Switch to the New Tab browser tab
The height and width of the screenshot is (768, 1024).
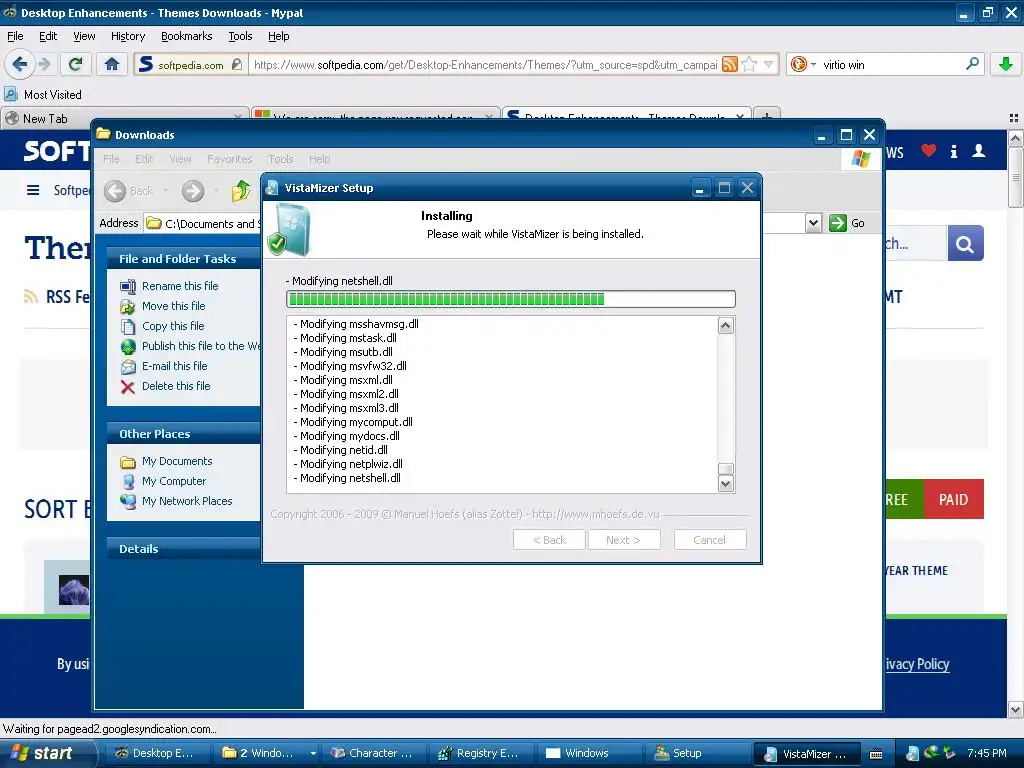coord(124,118)
